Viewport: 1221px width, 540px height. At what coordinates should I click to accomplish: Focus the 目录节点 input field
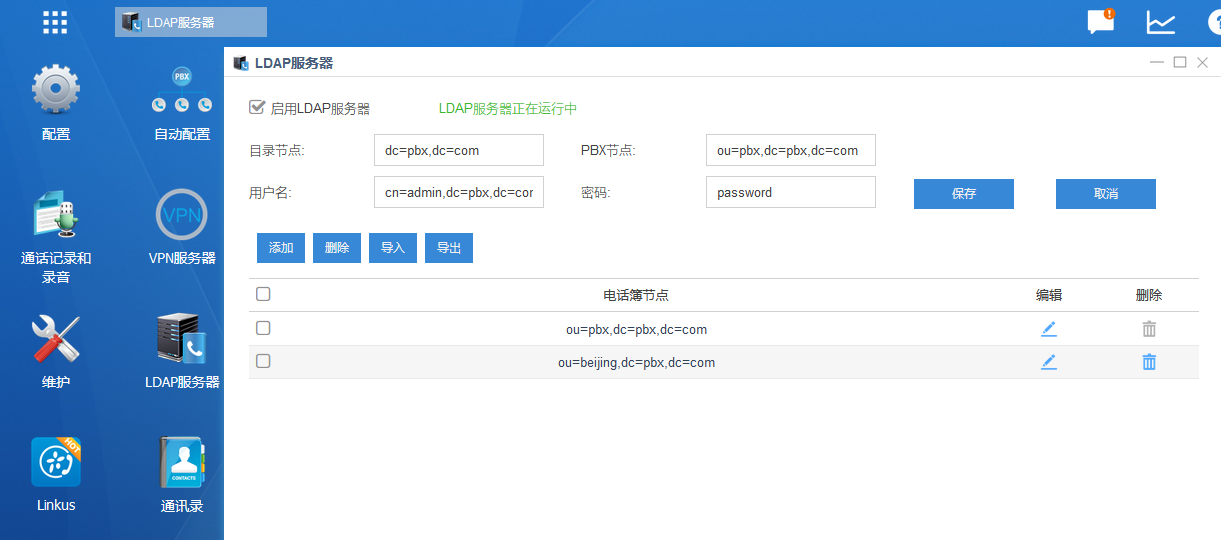(x=458, y=150)
